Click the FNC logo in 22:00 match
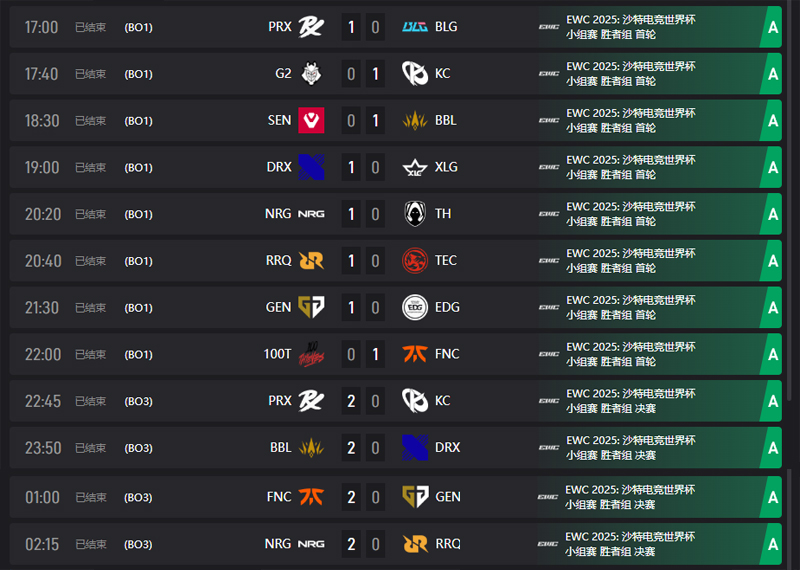 [x=415, y=354]
